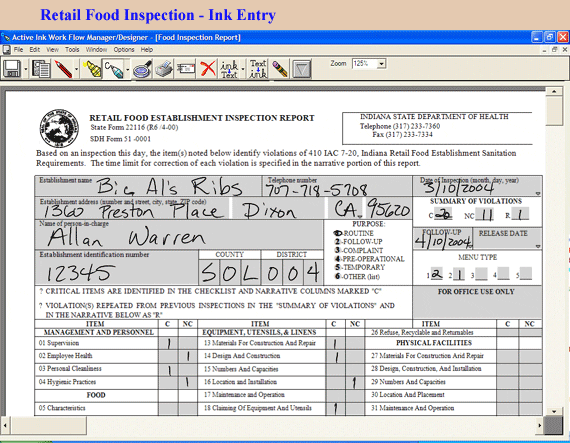The image size is (570, 443).
Task: Click the Text to ink icon
Action: (258, 69)
